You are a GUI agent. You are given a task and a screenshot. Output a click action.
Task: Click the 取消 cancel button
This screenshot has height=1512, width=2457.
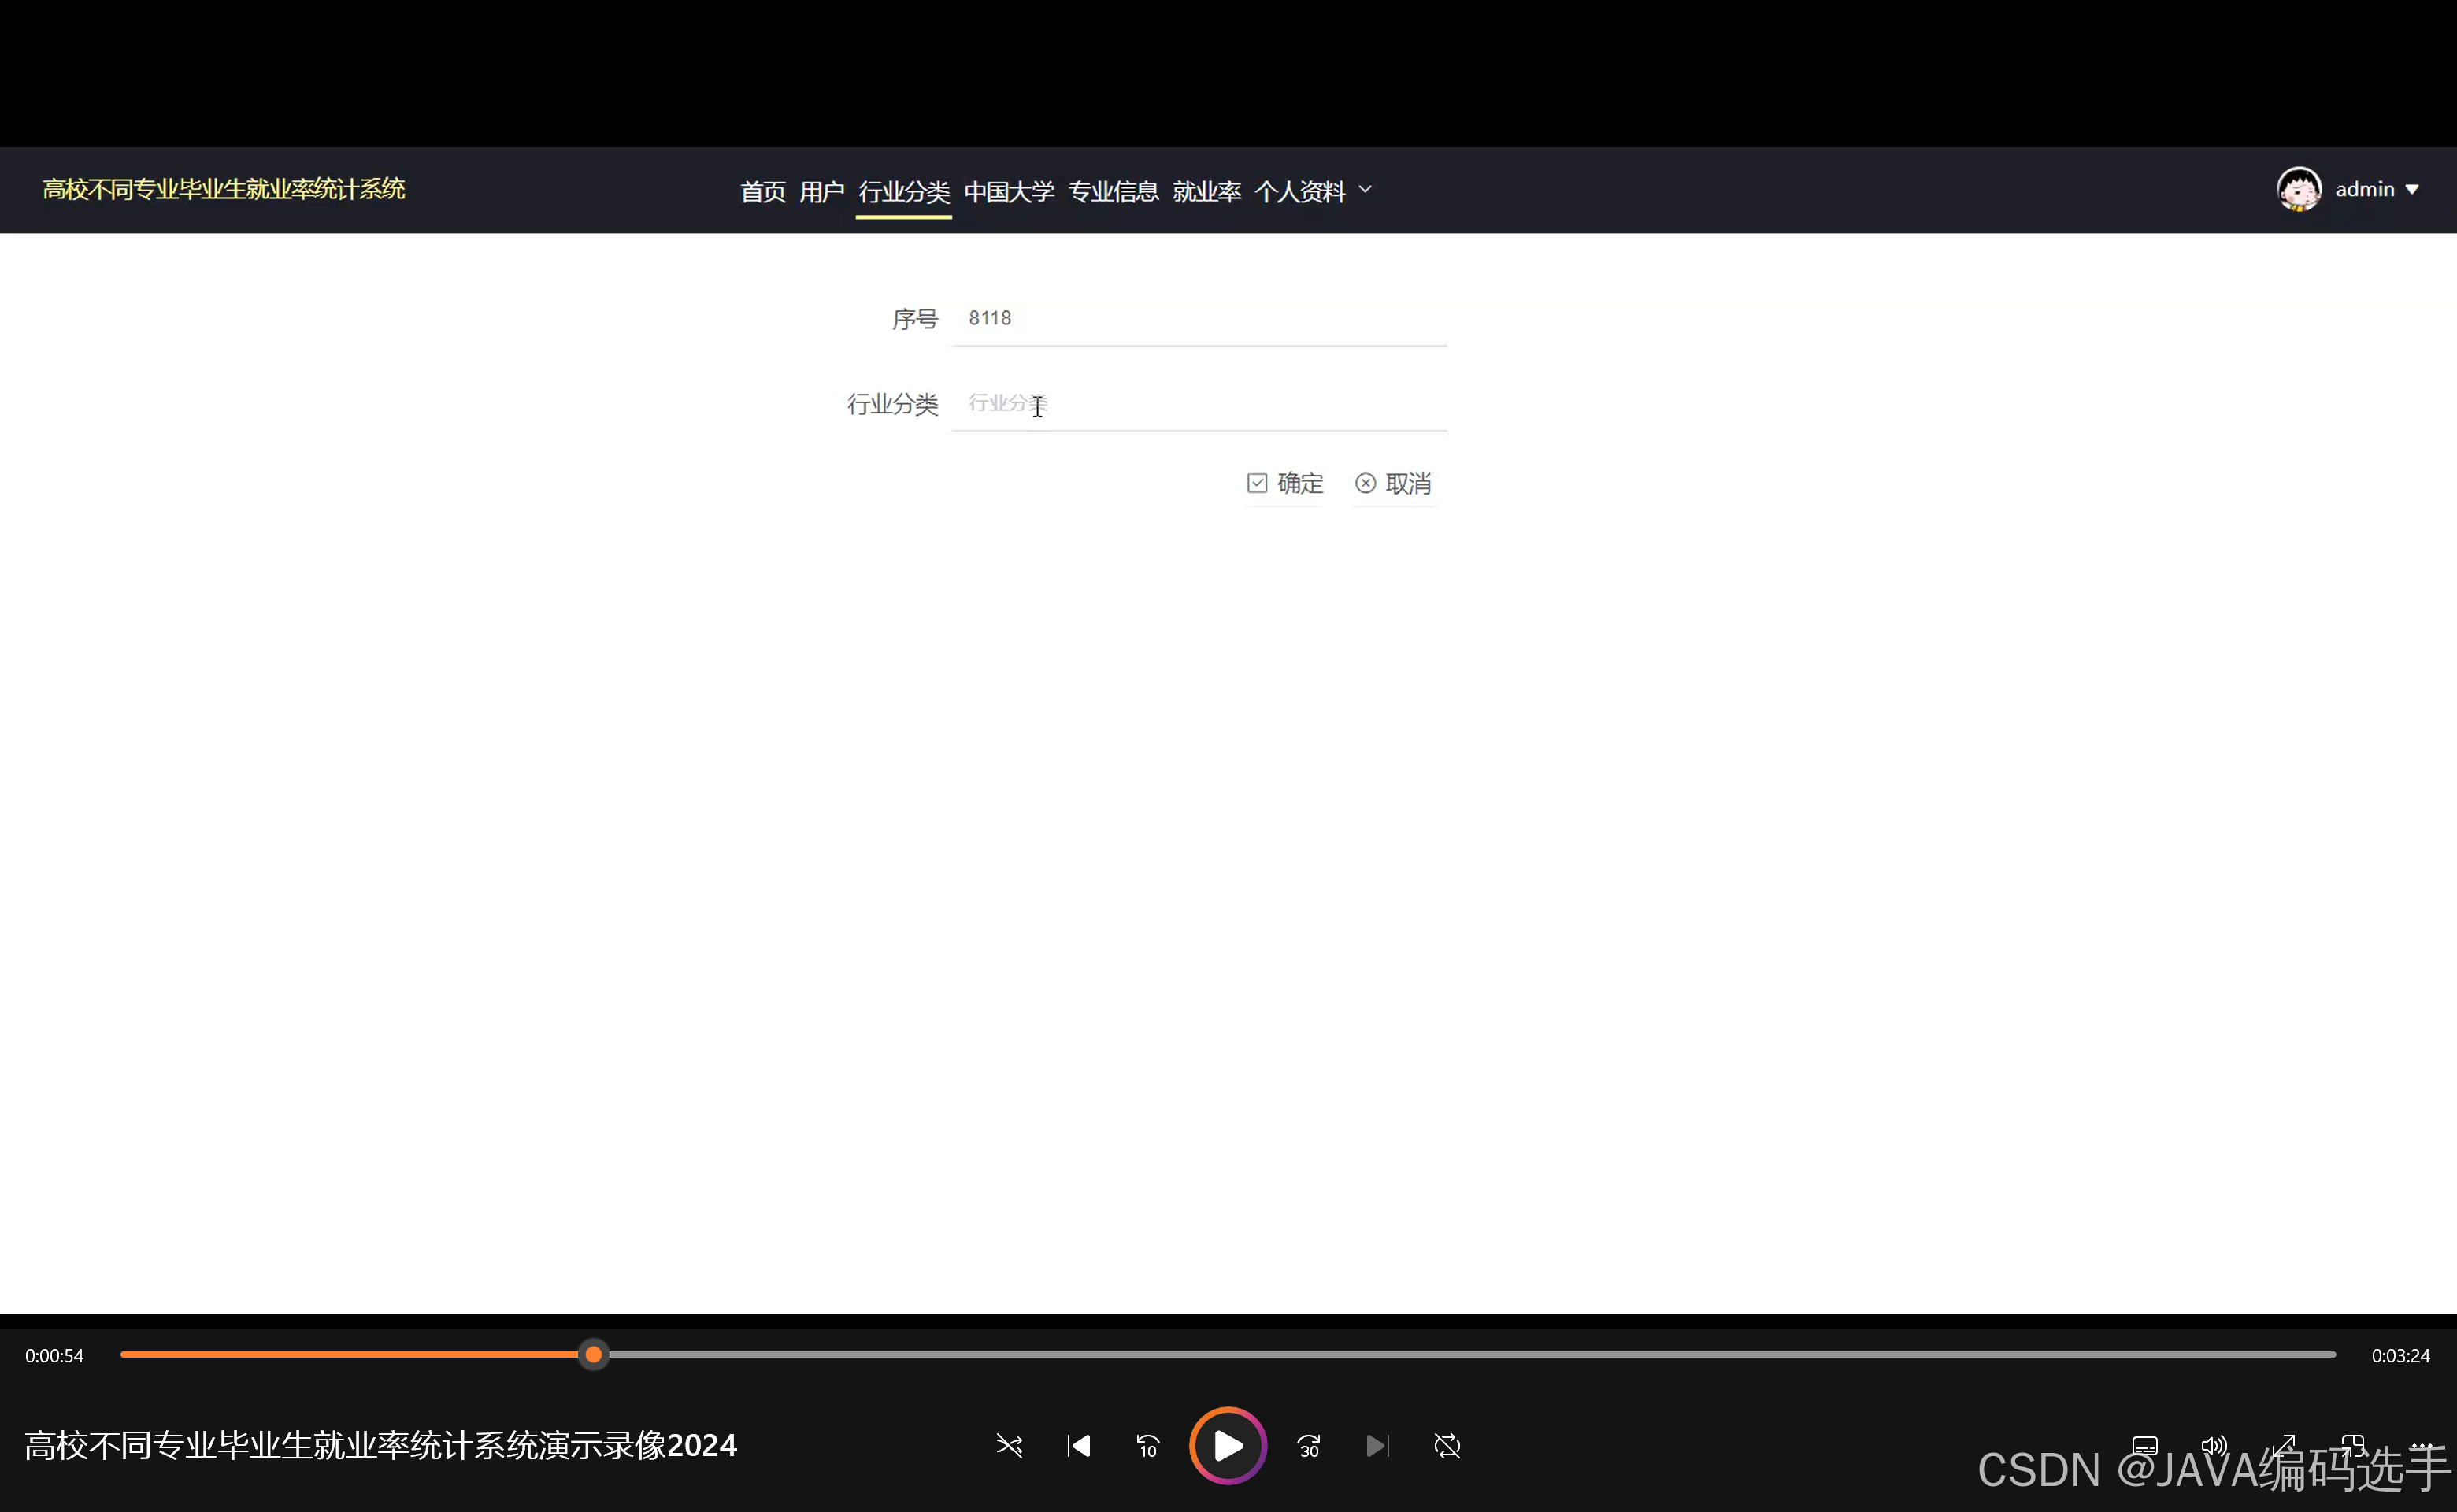[x=1394, y=484]
